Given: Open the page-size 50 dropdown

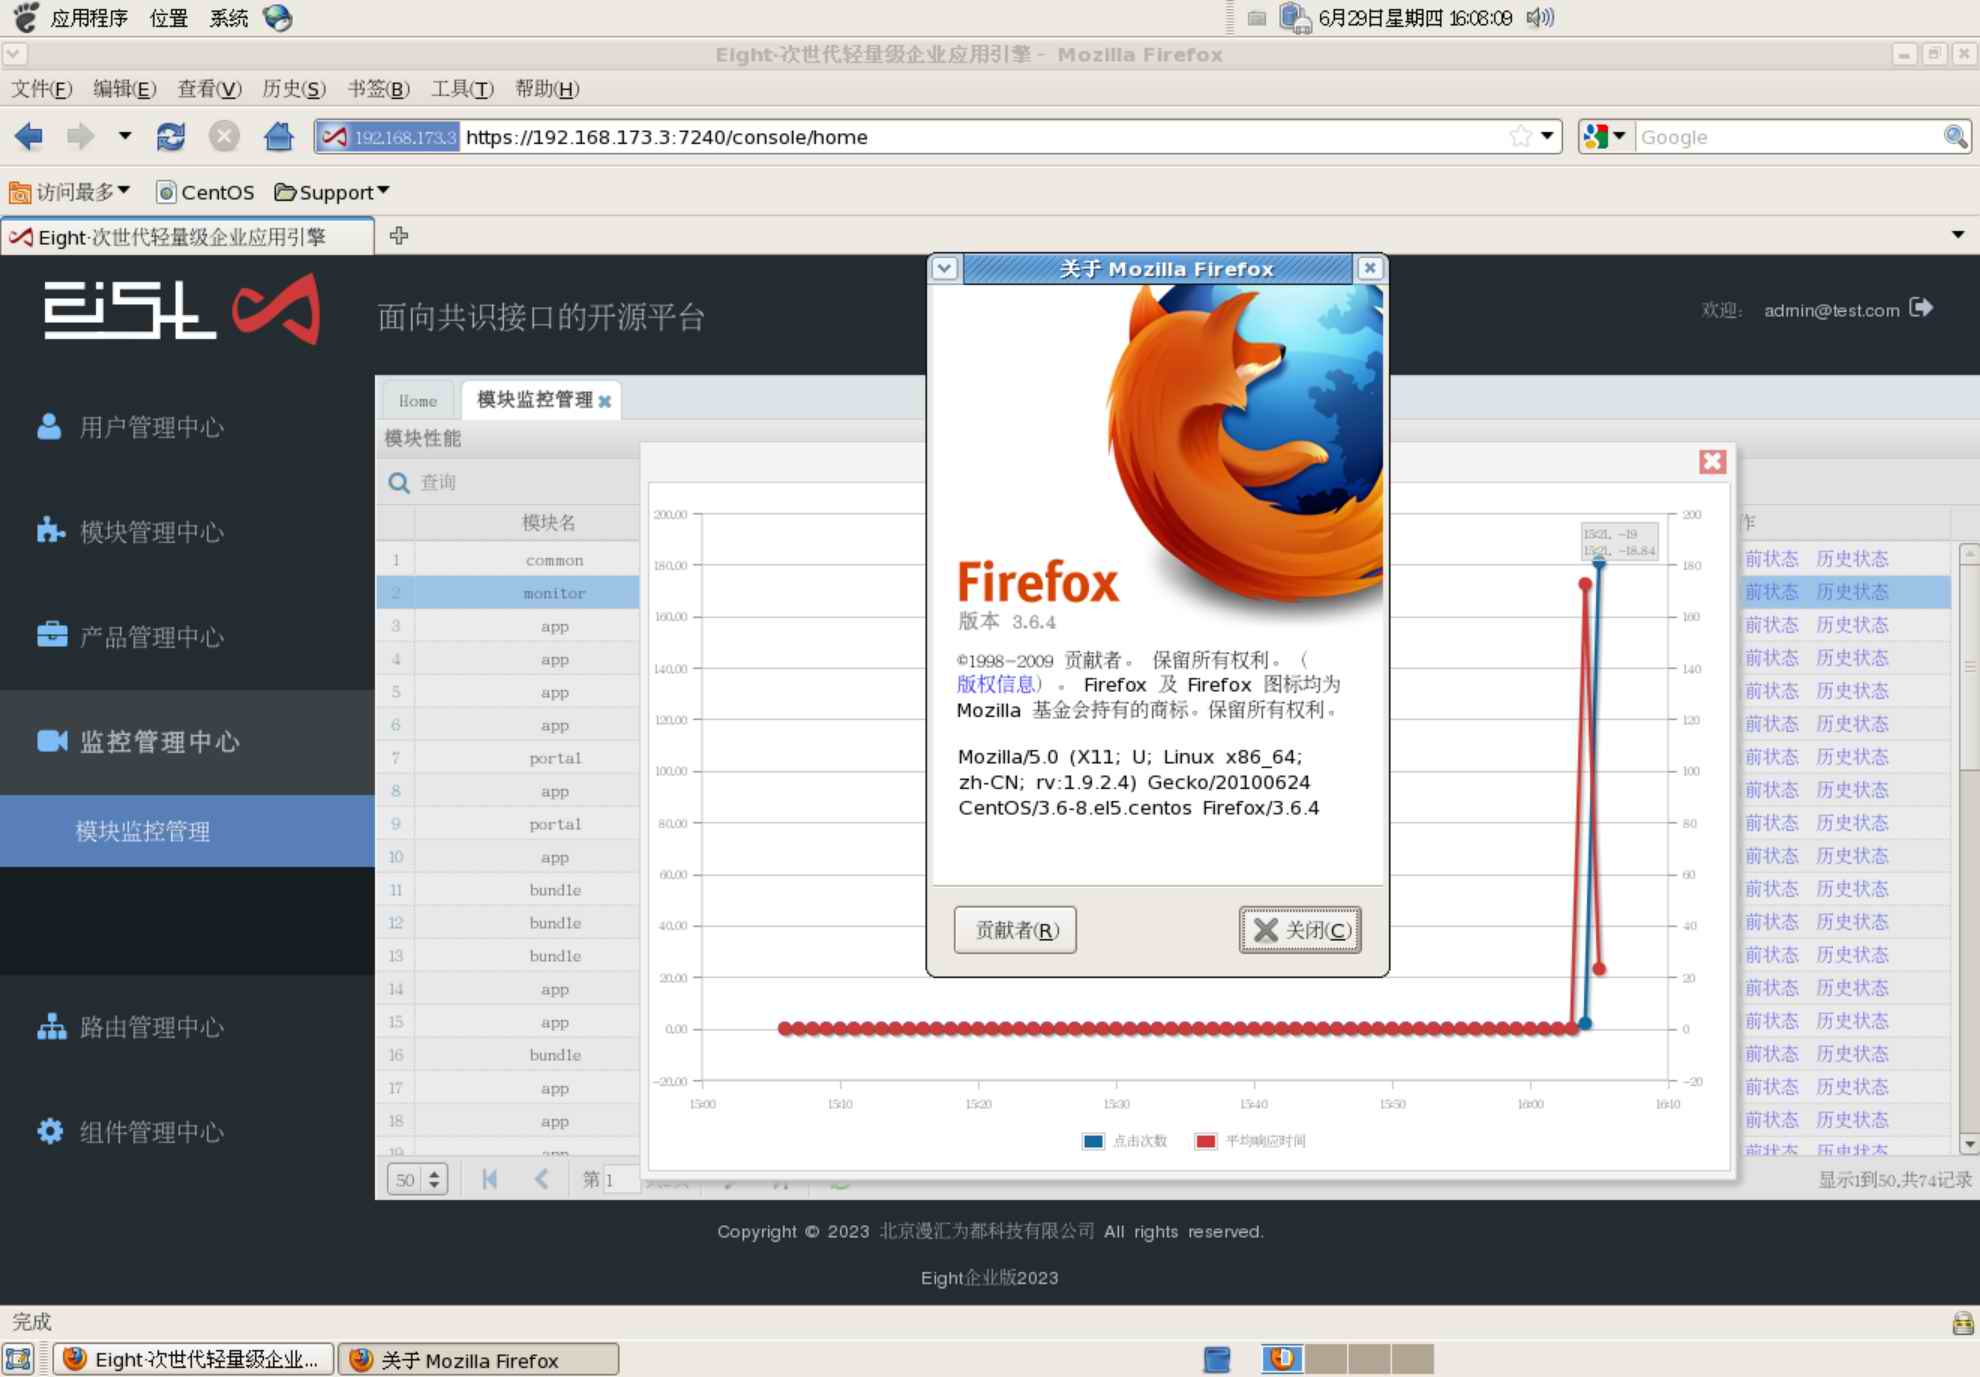Looking at the screenshot, I should click(418, 1179).
